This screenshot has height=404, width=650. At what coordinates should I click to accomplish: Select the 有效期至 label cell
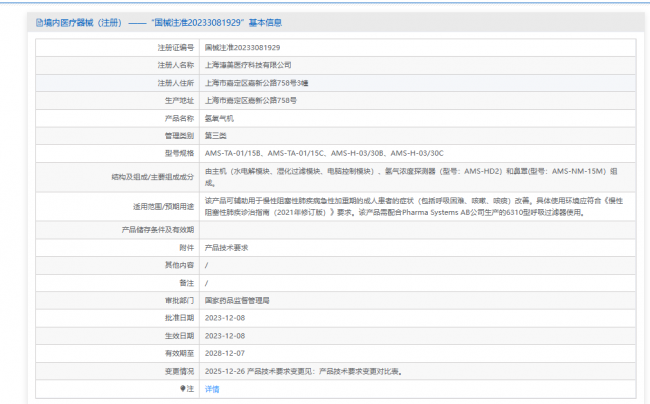point(118,353)
